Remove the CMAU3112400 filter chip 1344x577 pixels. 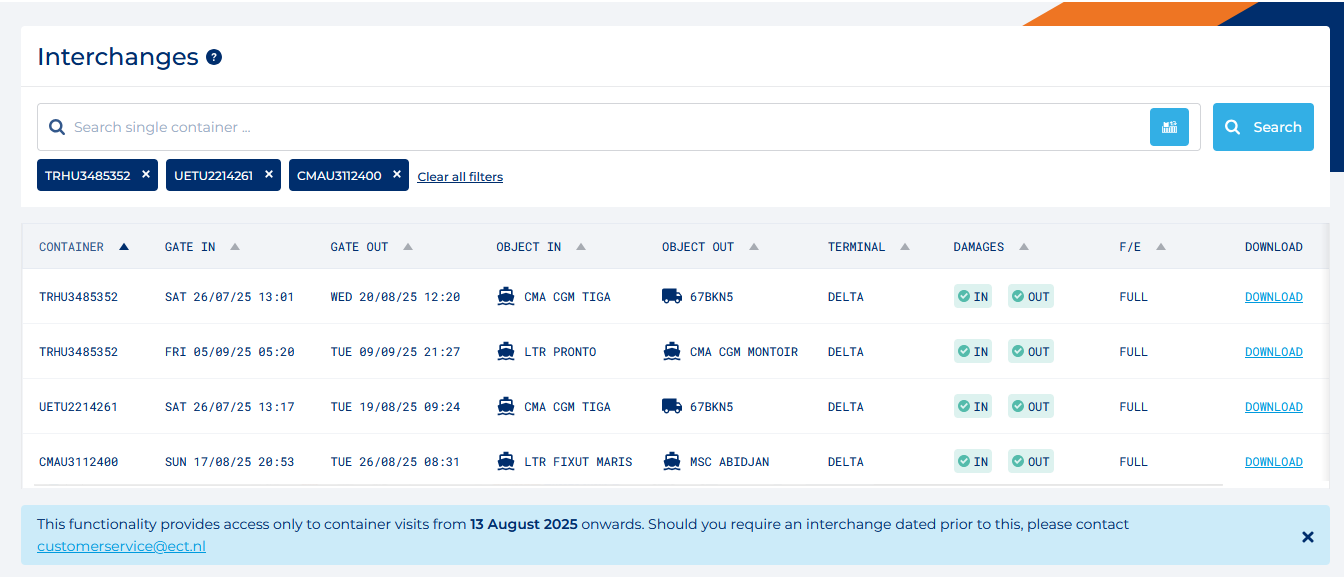tap(397, 175)
